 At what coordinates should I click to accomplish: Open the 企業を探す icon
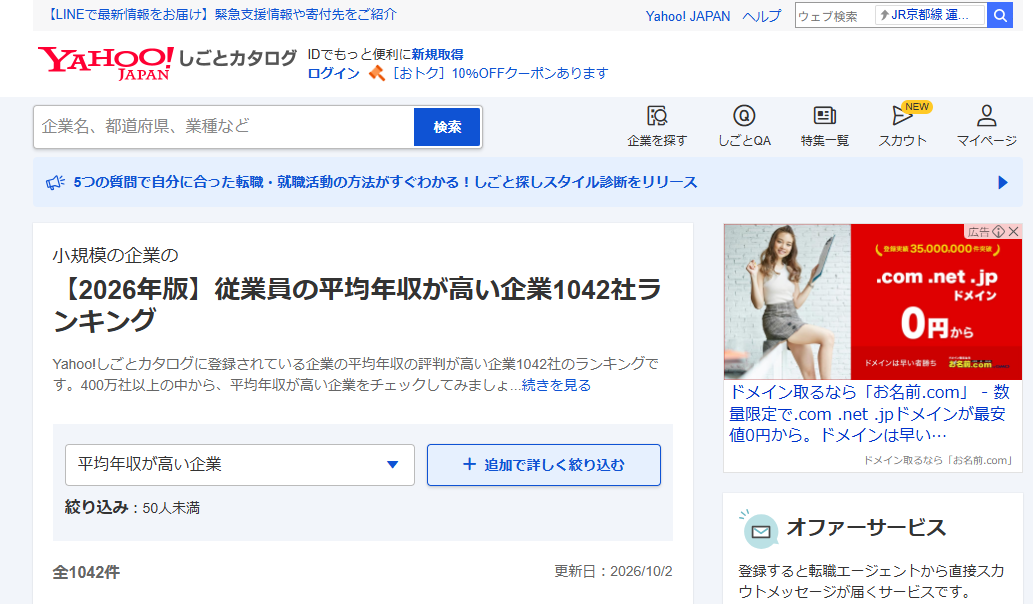tap(657, 125)
